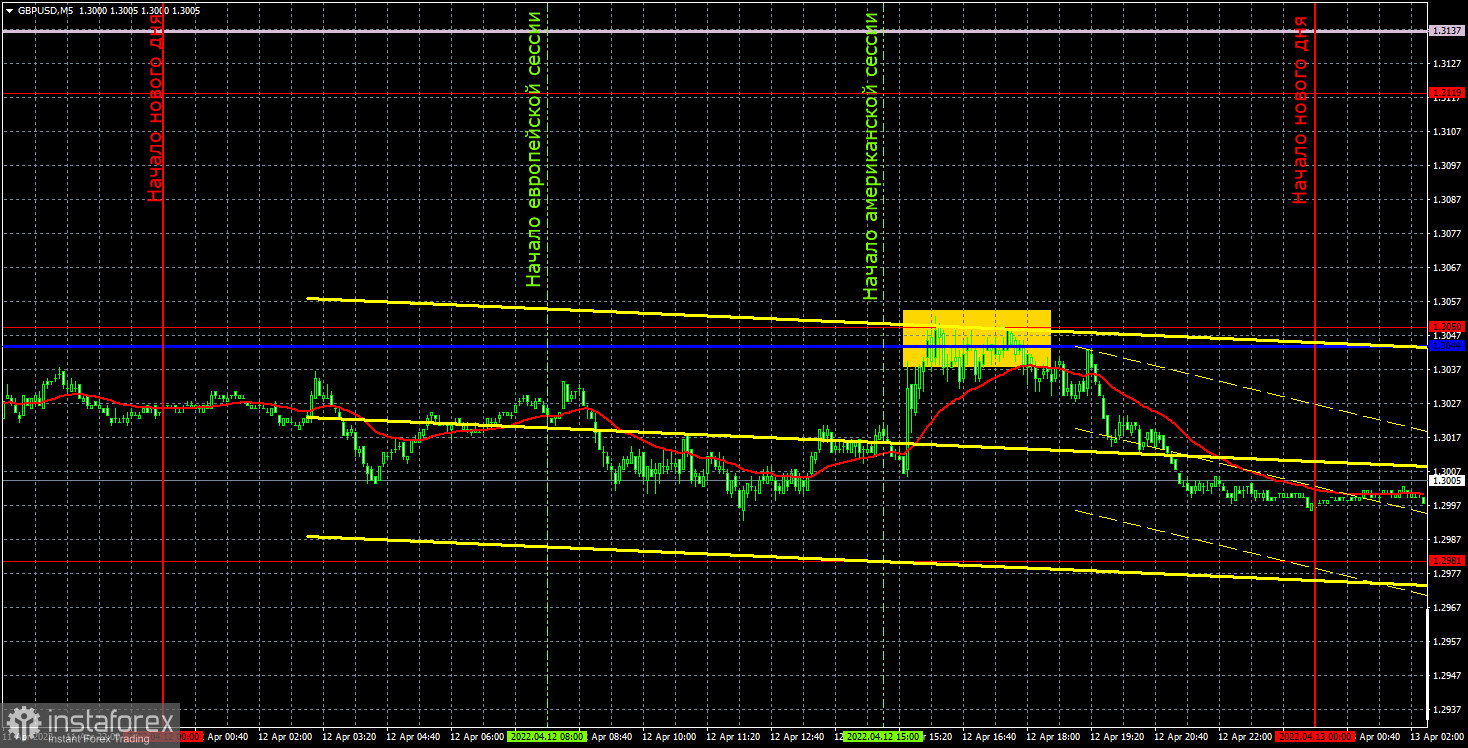Screen dimensions: 1468x748
Task: Click the GBPUSD,M5 symbol title
Action: tap(45, 9)
